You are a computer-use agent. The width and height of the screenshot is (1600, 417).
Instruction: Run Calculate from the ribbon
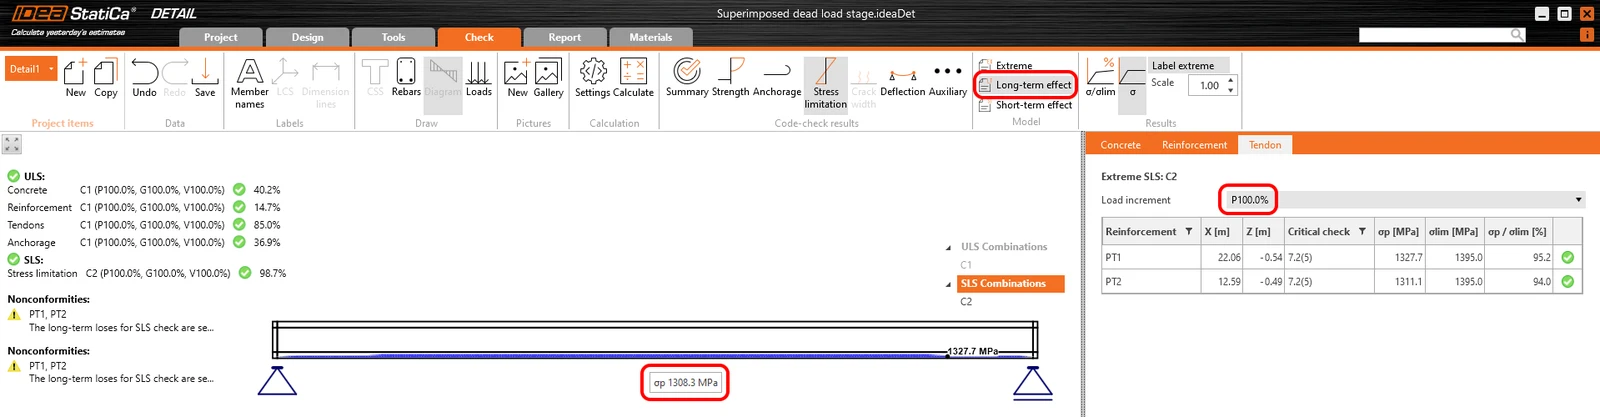[633, 78]
